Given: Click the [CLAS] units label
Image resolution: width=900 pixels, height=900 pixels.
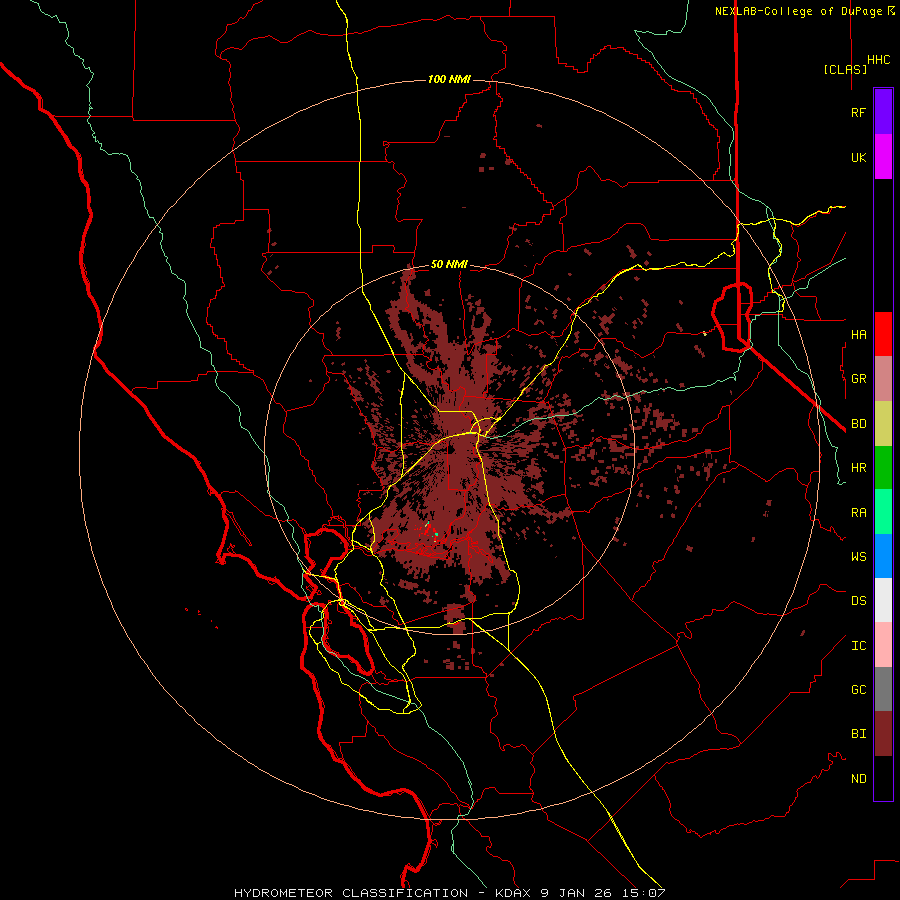Looking at the screenshot, I should [845, 69].
